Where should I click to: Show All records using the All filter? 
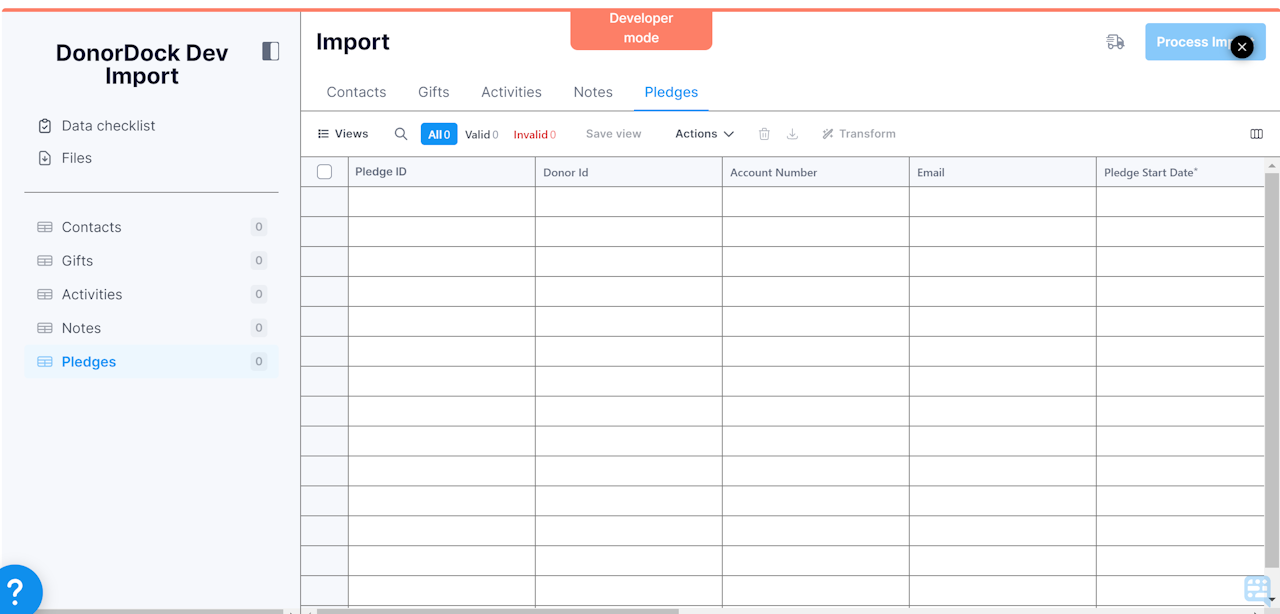point(438,133)
